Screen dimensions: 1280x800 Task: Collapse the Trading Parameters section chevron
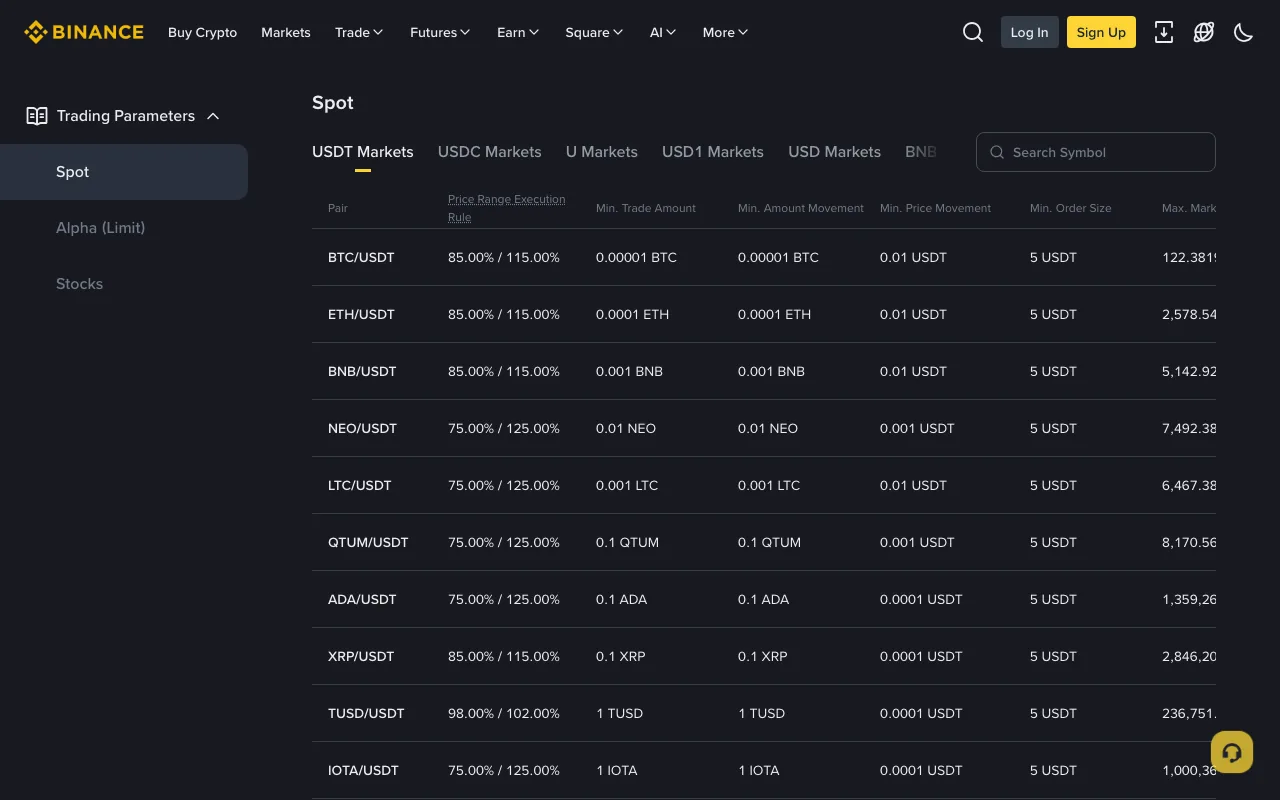[x=213, y=116]
